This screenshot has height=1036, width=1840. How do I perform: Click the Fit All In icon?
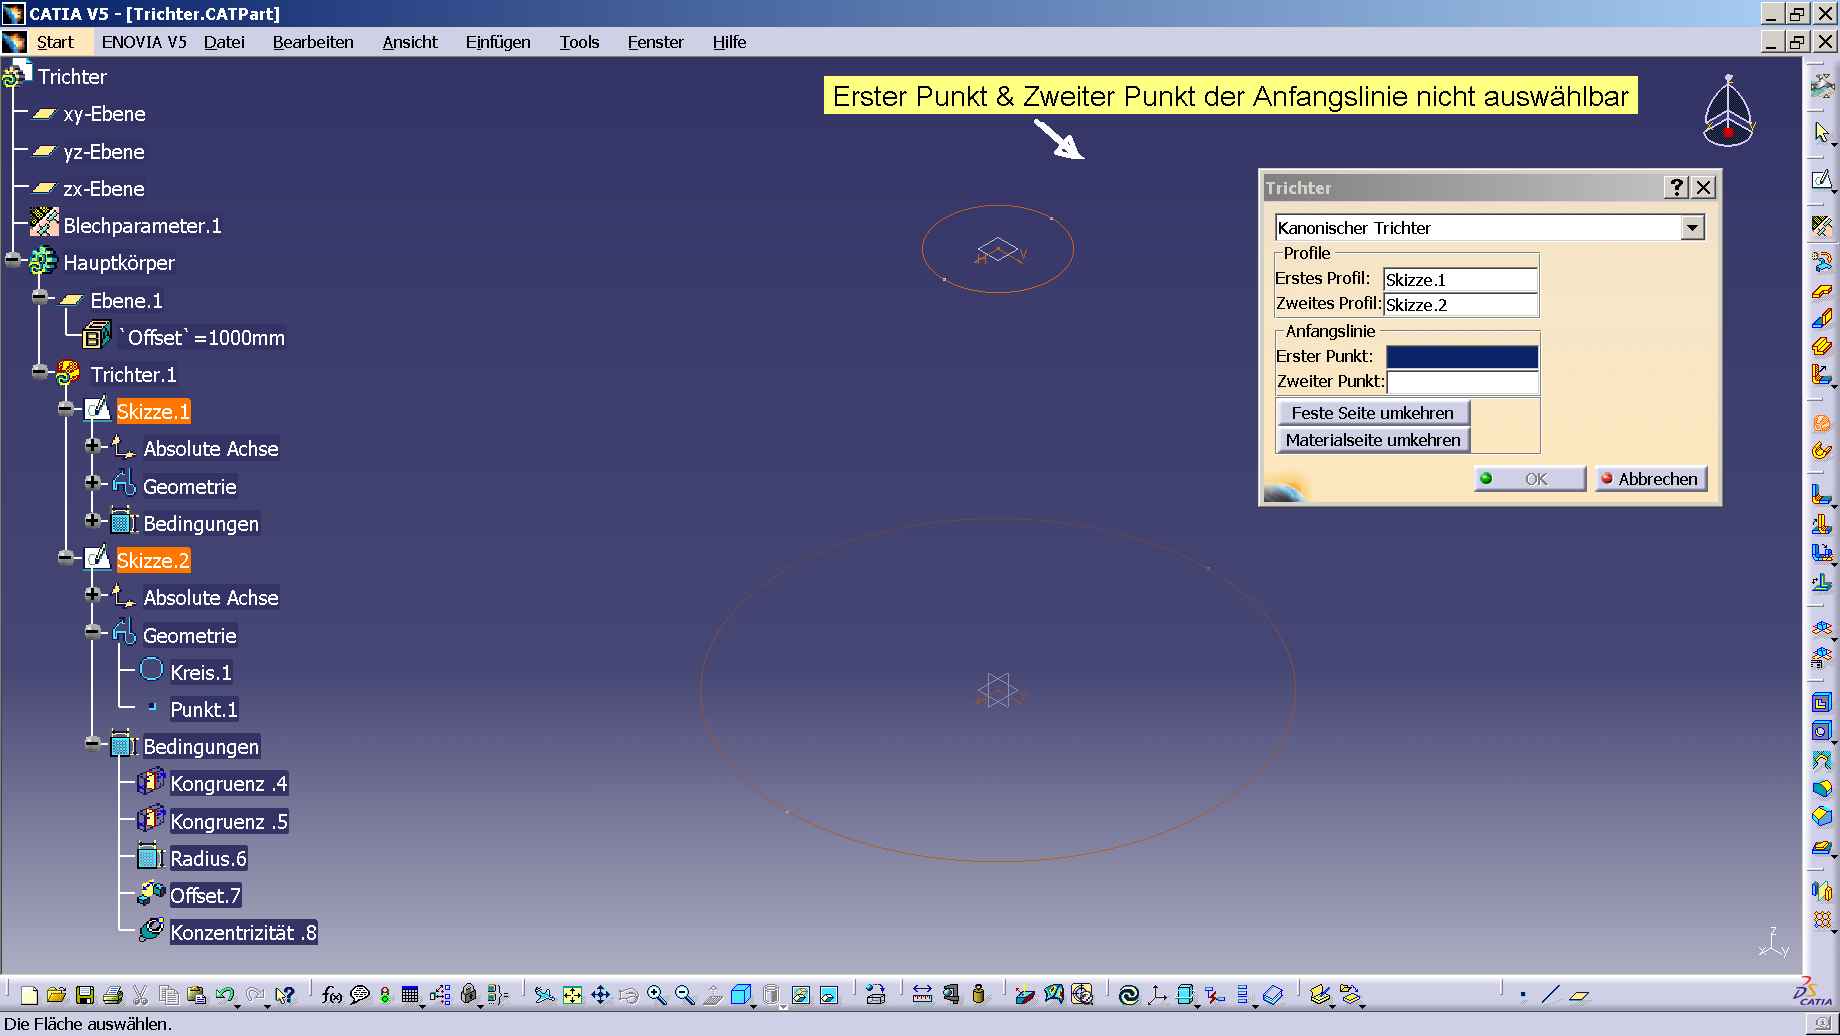point(572,995)
